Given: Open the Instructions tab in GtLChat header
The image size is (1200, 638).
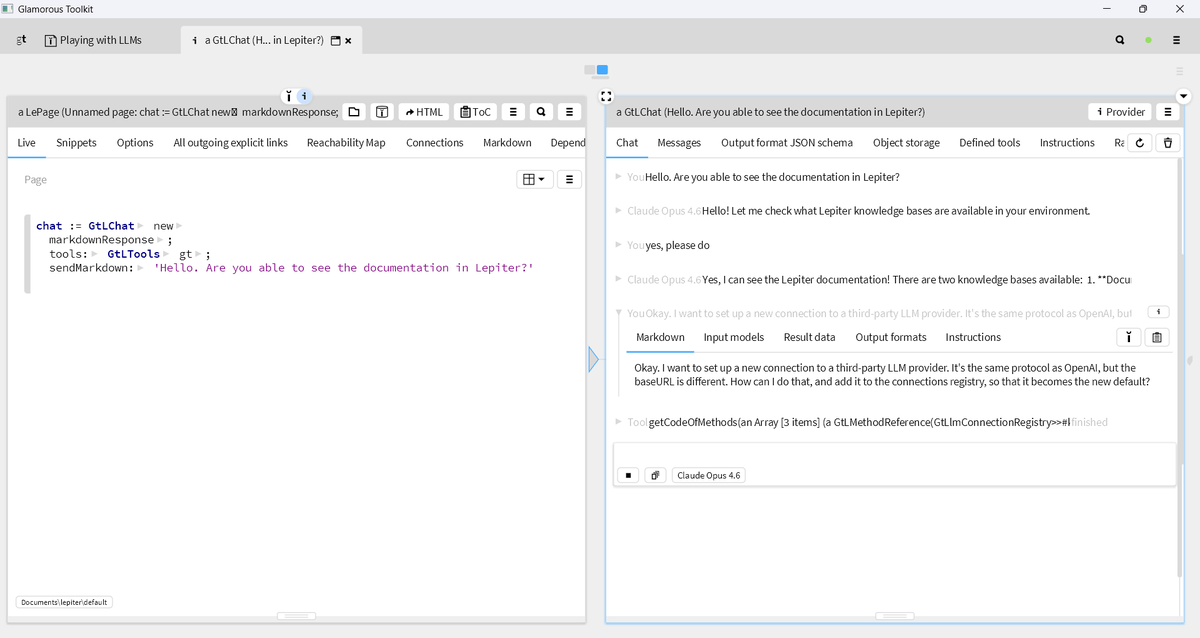Looking at the screenshot, I should (x=1067, y=143).
